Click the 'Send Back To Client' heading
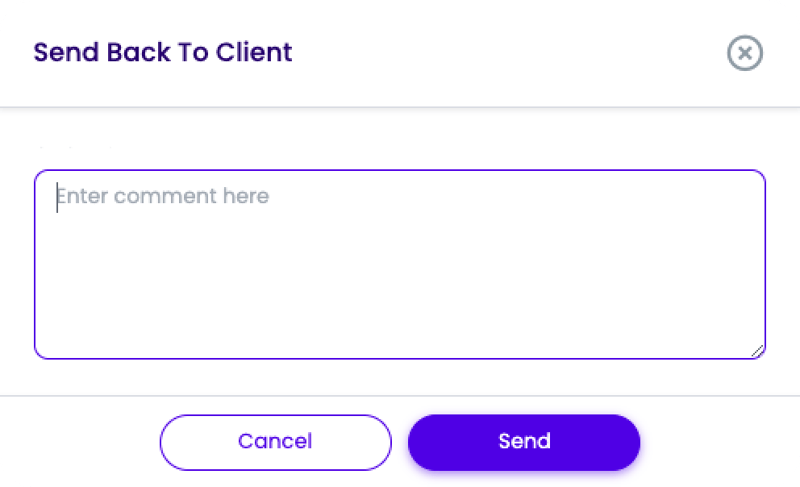 tap(163, 52)
